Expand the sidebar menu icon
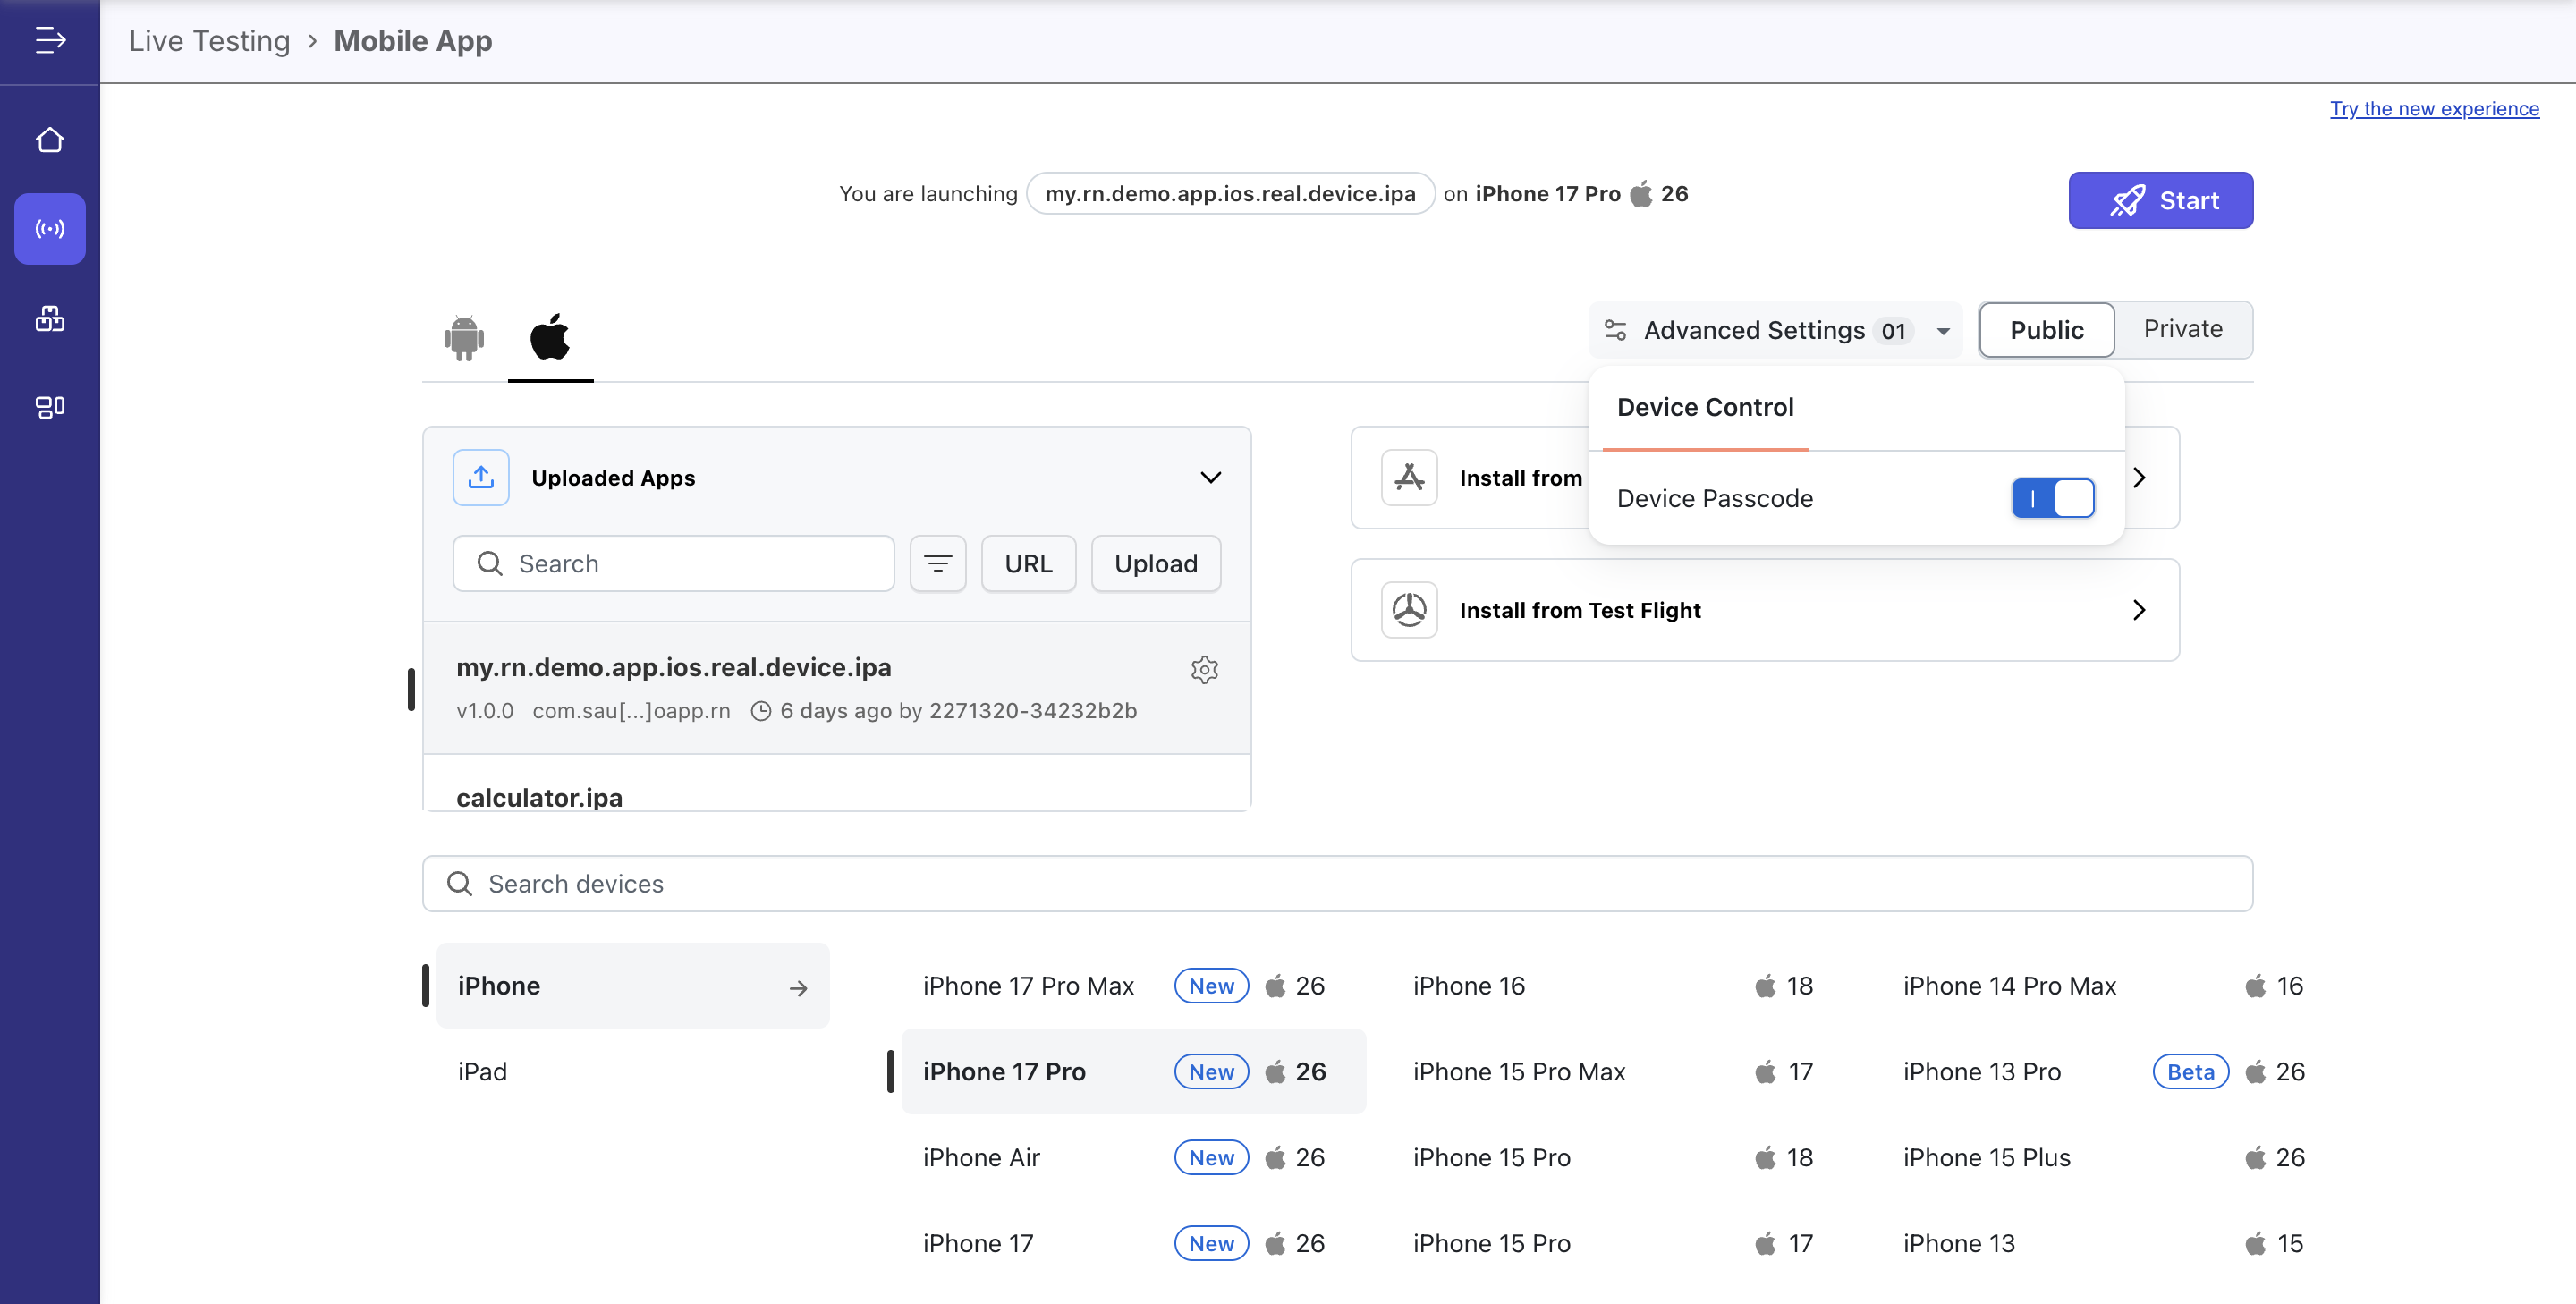Screen dimensions: 2576x1304 tap(50, 40)
